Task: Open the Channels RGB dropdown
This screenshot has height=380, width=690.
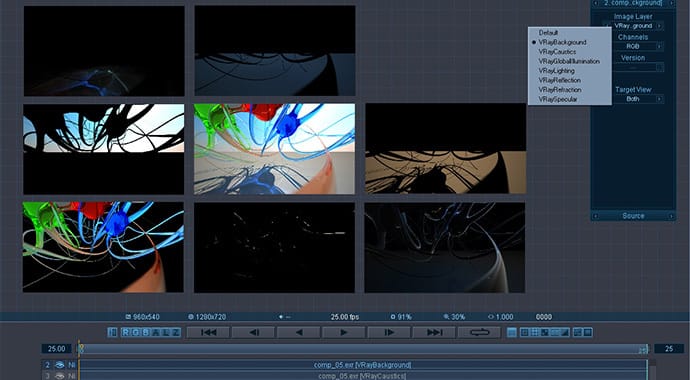Action: (x=633, y=46)
